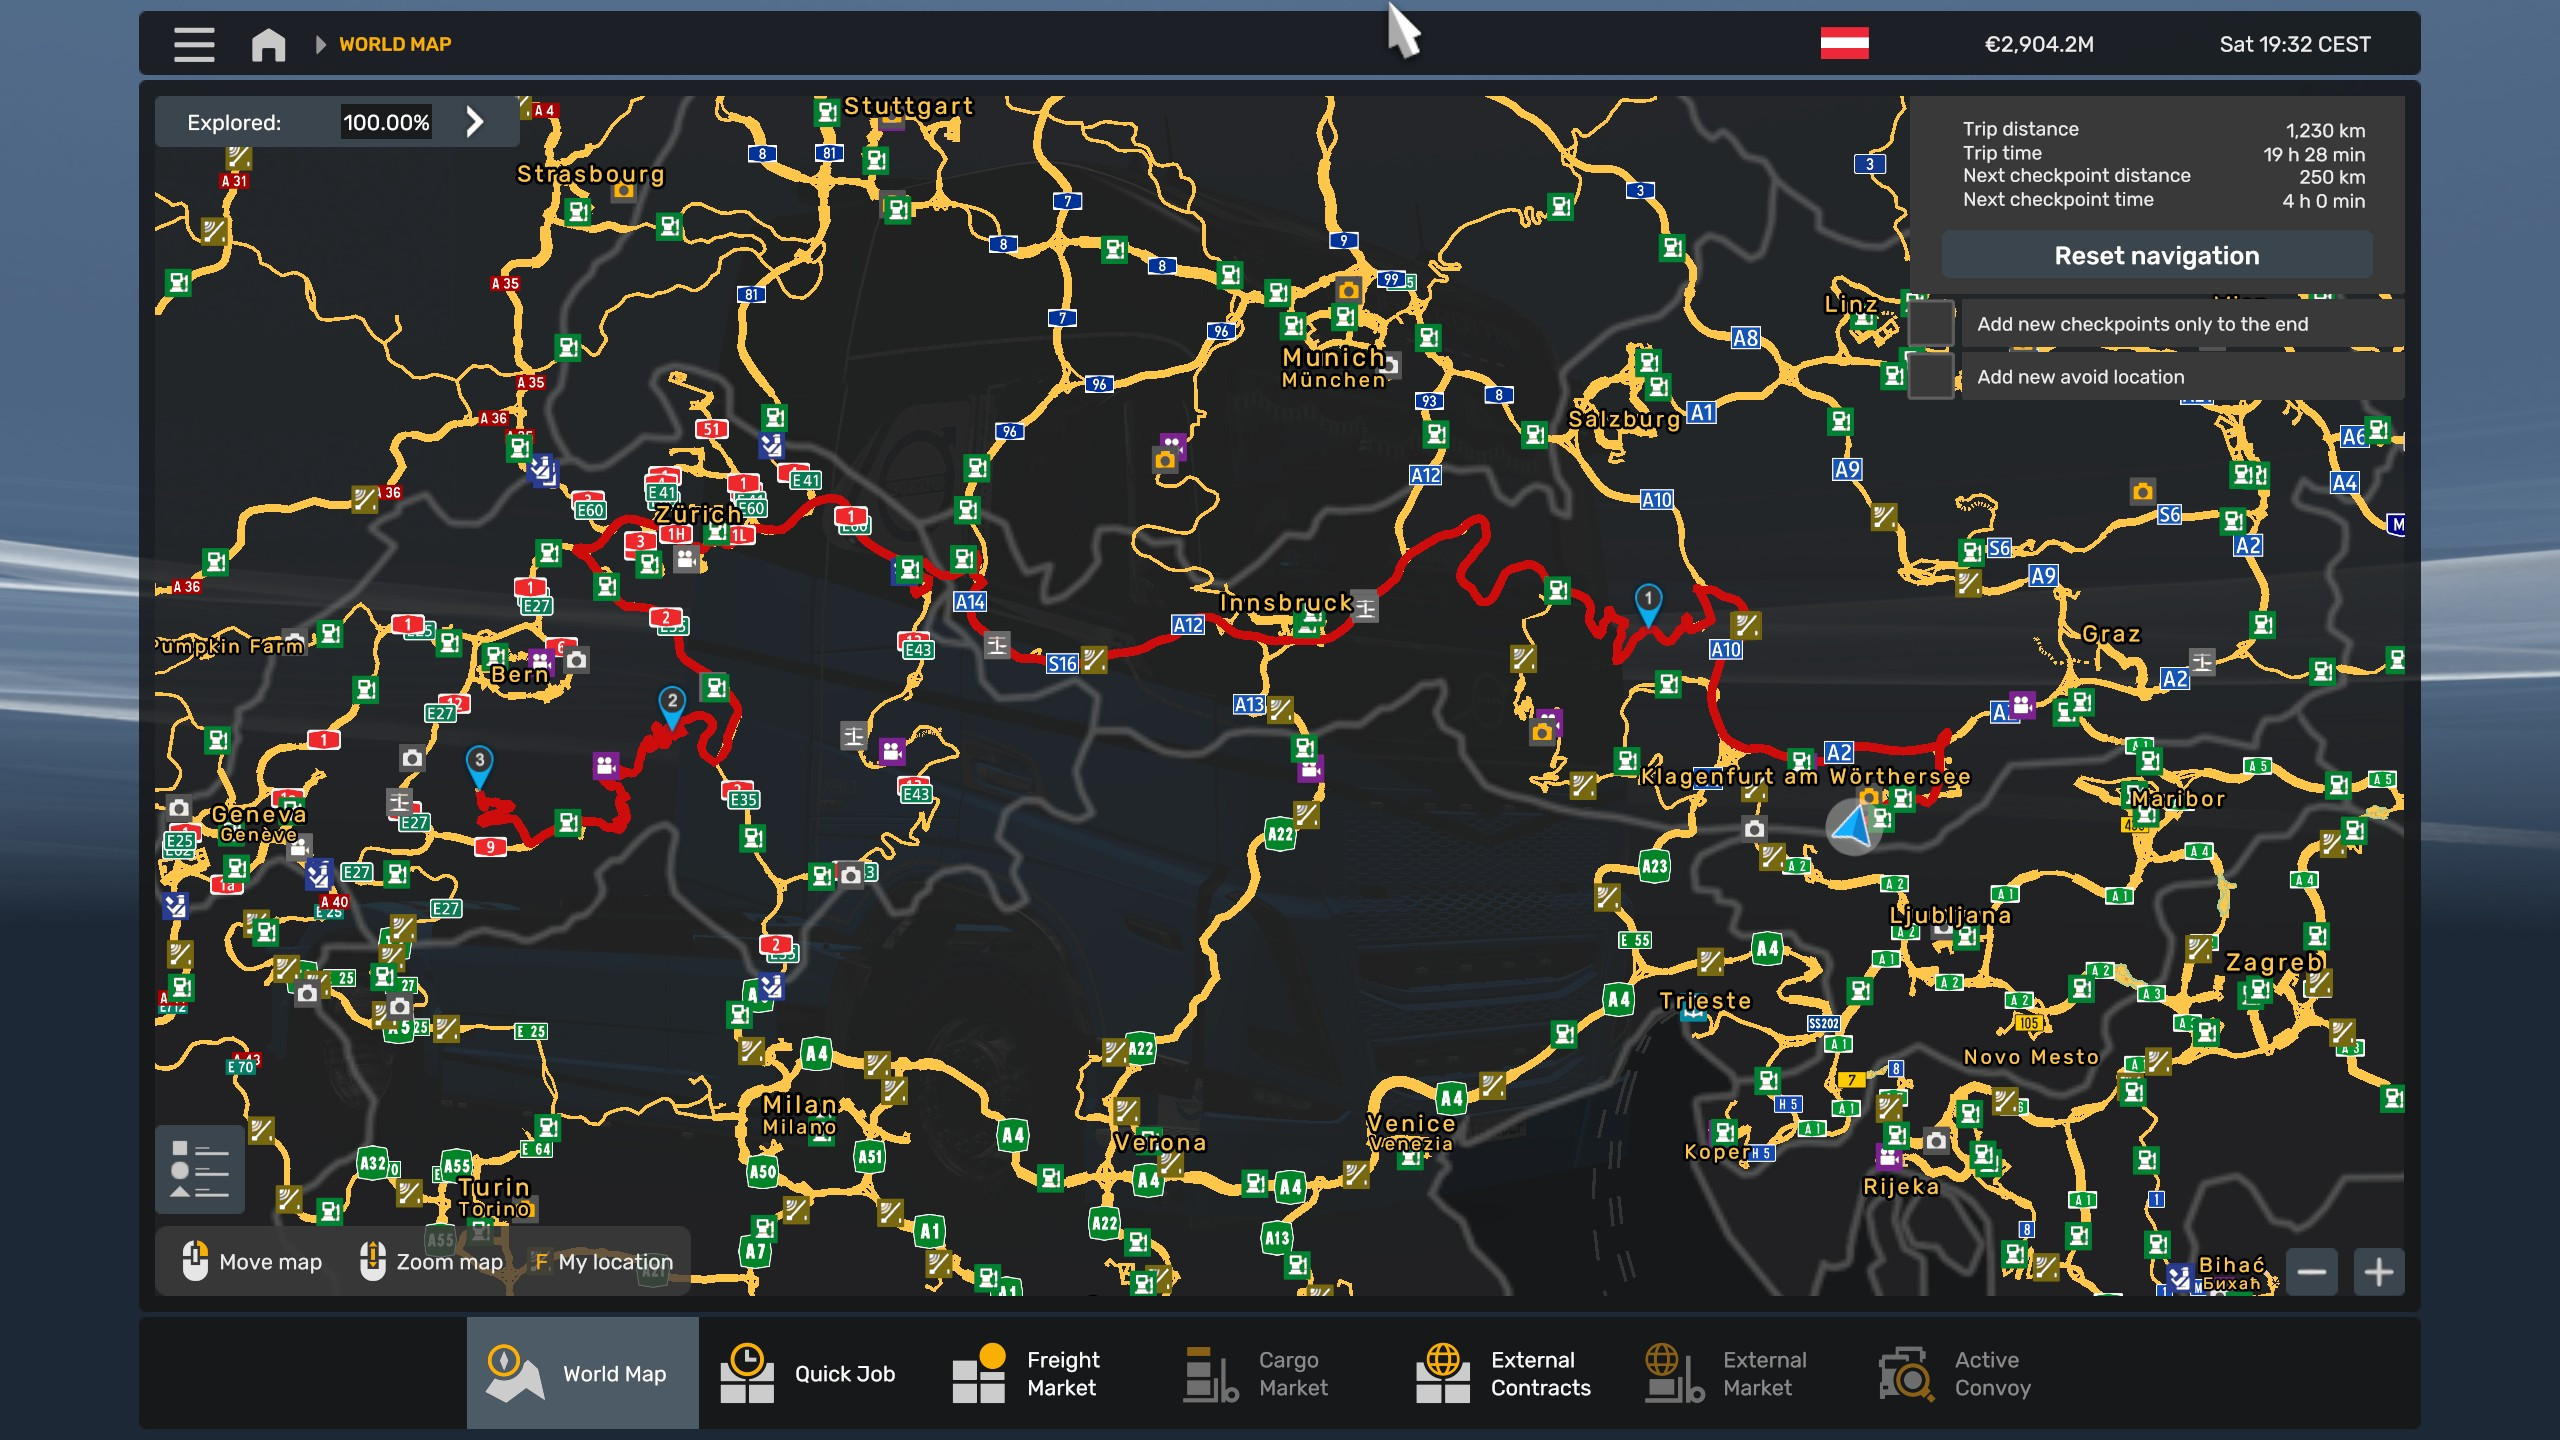
Task: Select checkpoint pin number 1
Action: [x=1648, y=602]
